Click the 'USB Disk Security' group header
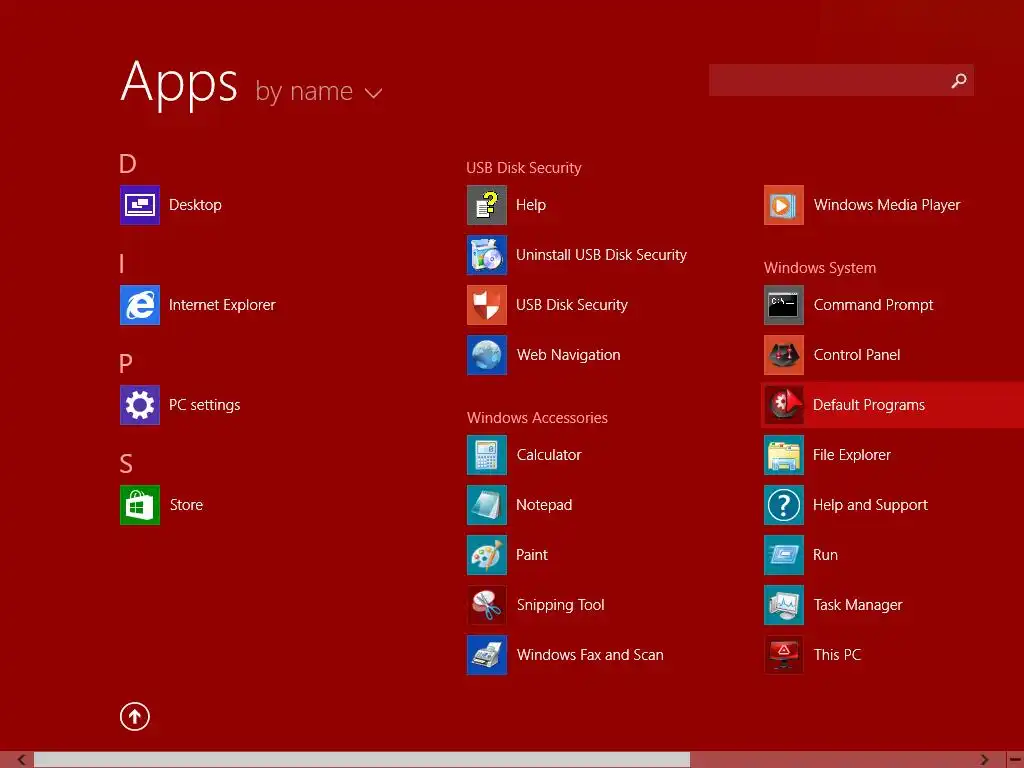This screenshot has width=1024, height=768. 524,168
